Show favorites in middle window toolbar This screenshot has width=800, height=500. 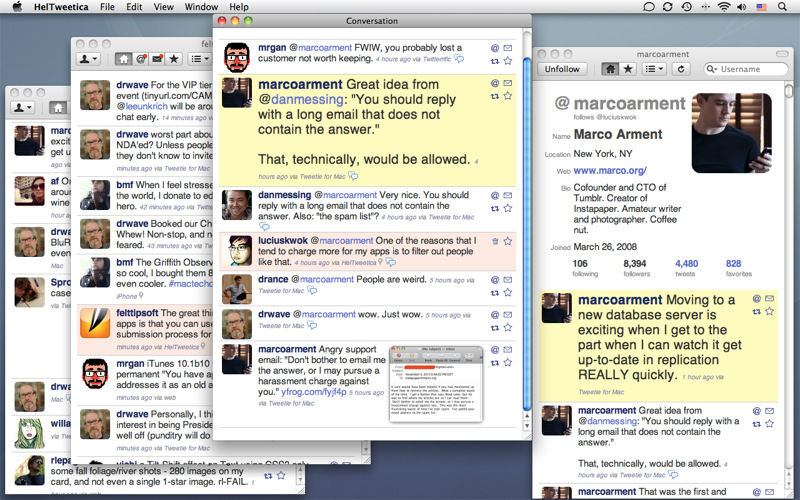point(174,59)
